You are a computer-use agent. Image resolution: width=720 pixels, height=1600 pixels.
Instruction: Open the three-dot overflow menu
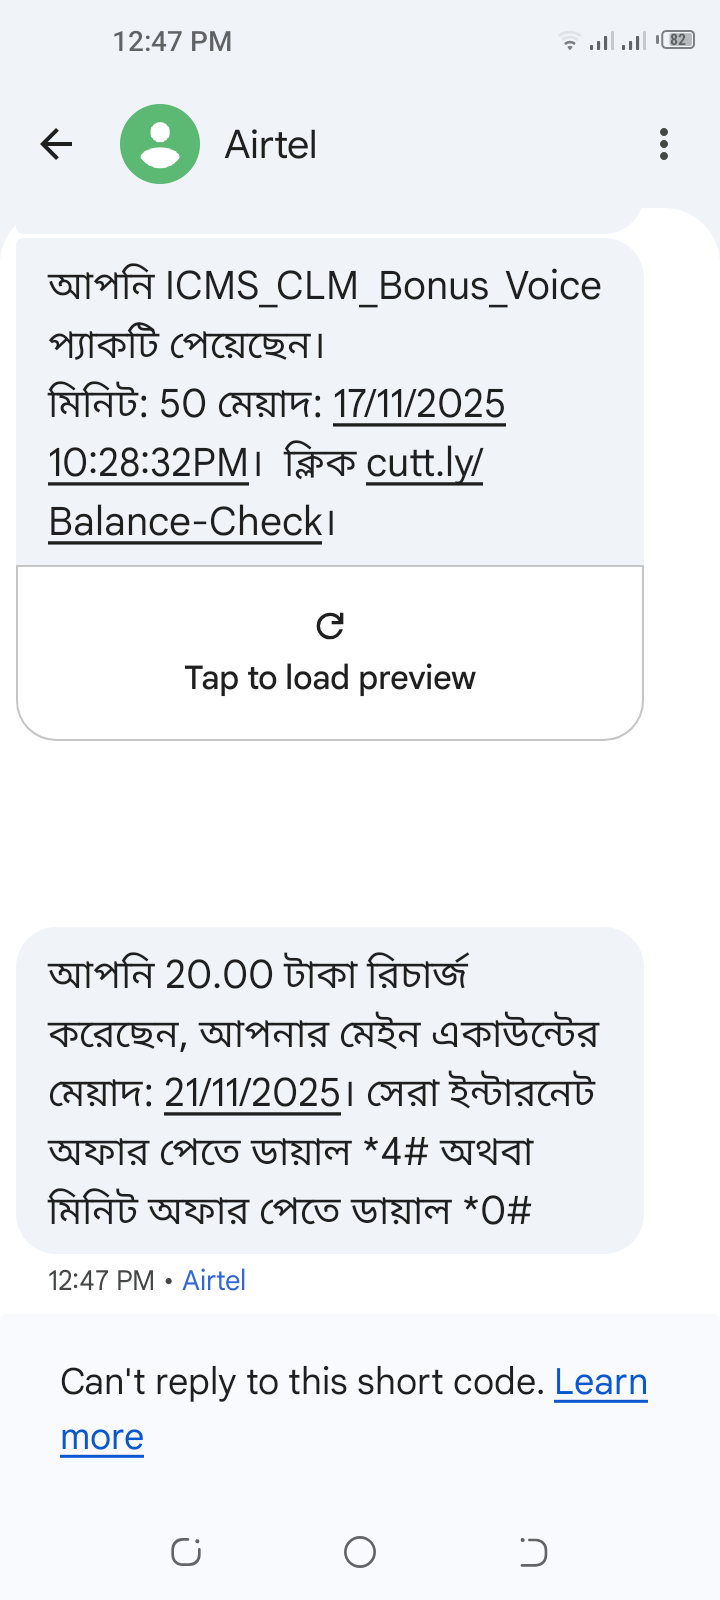[664, 145]
